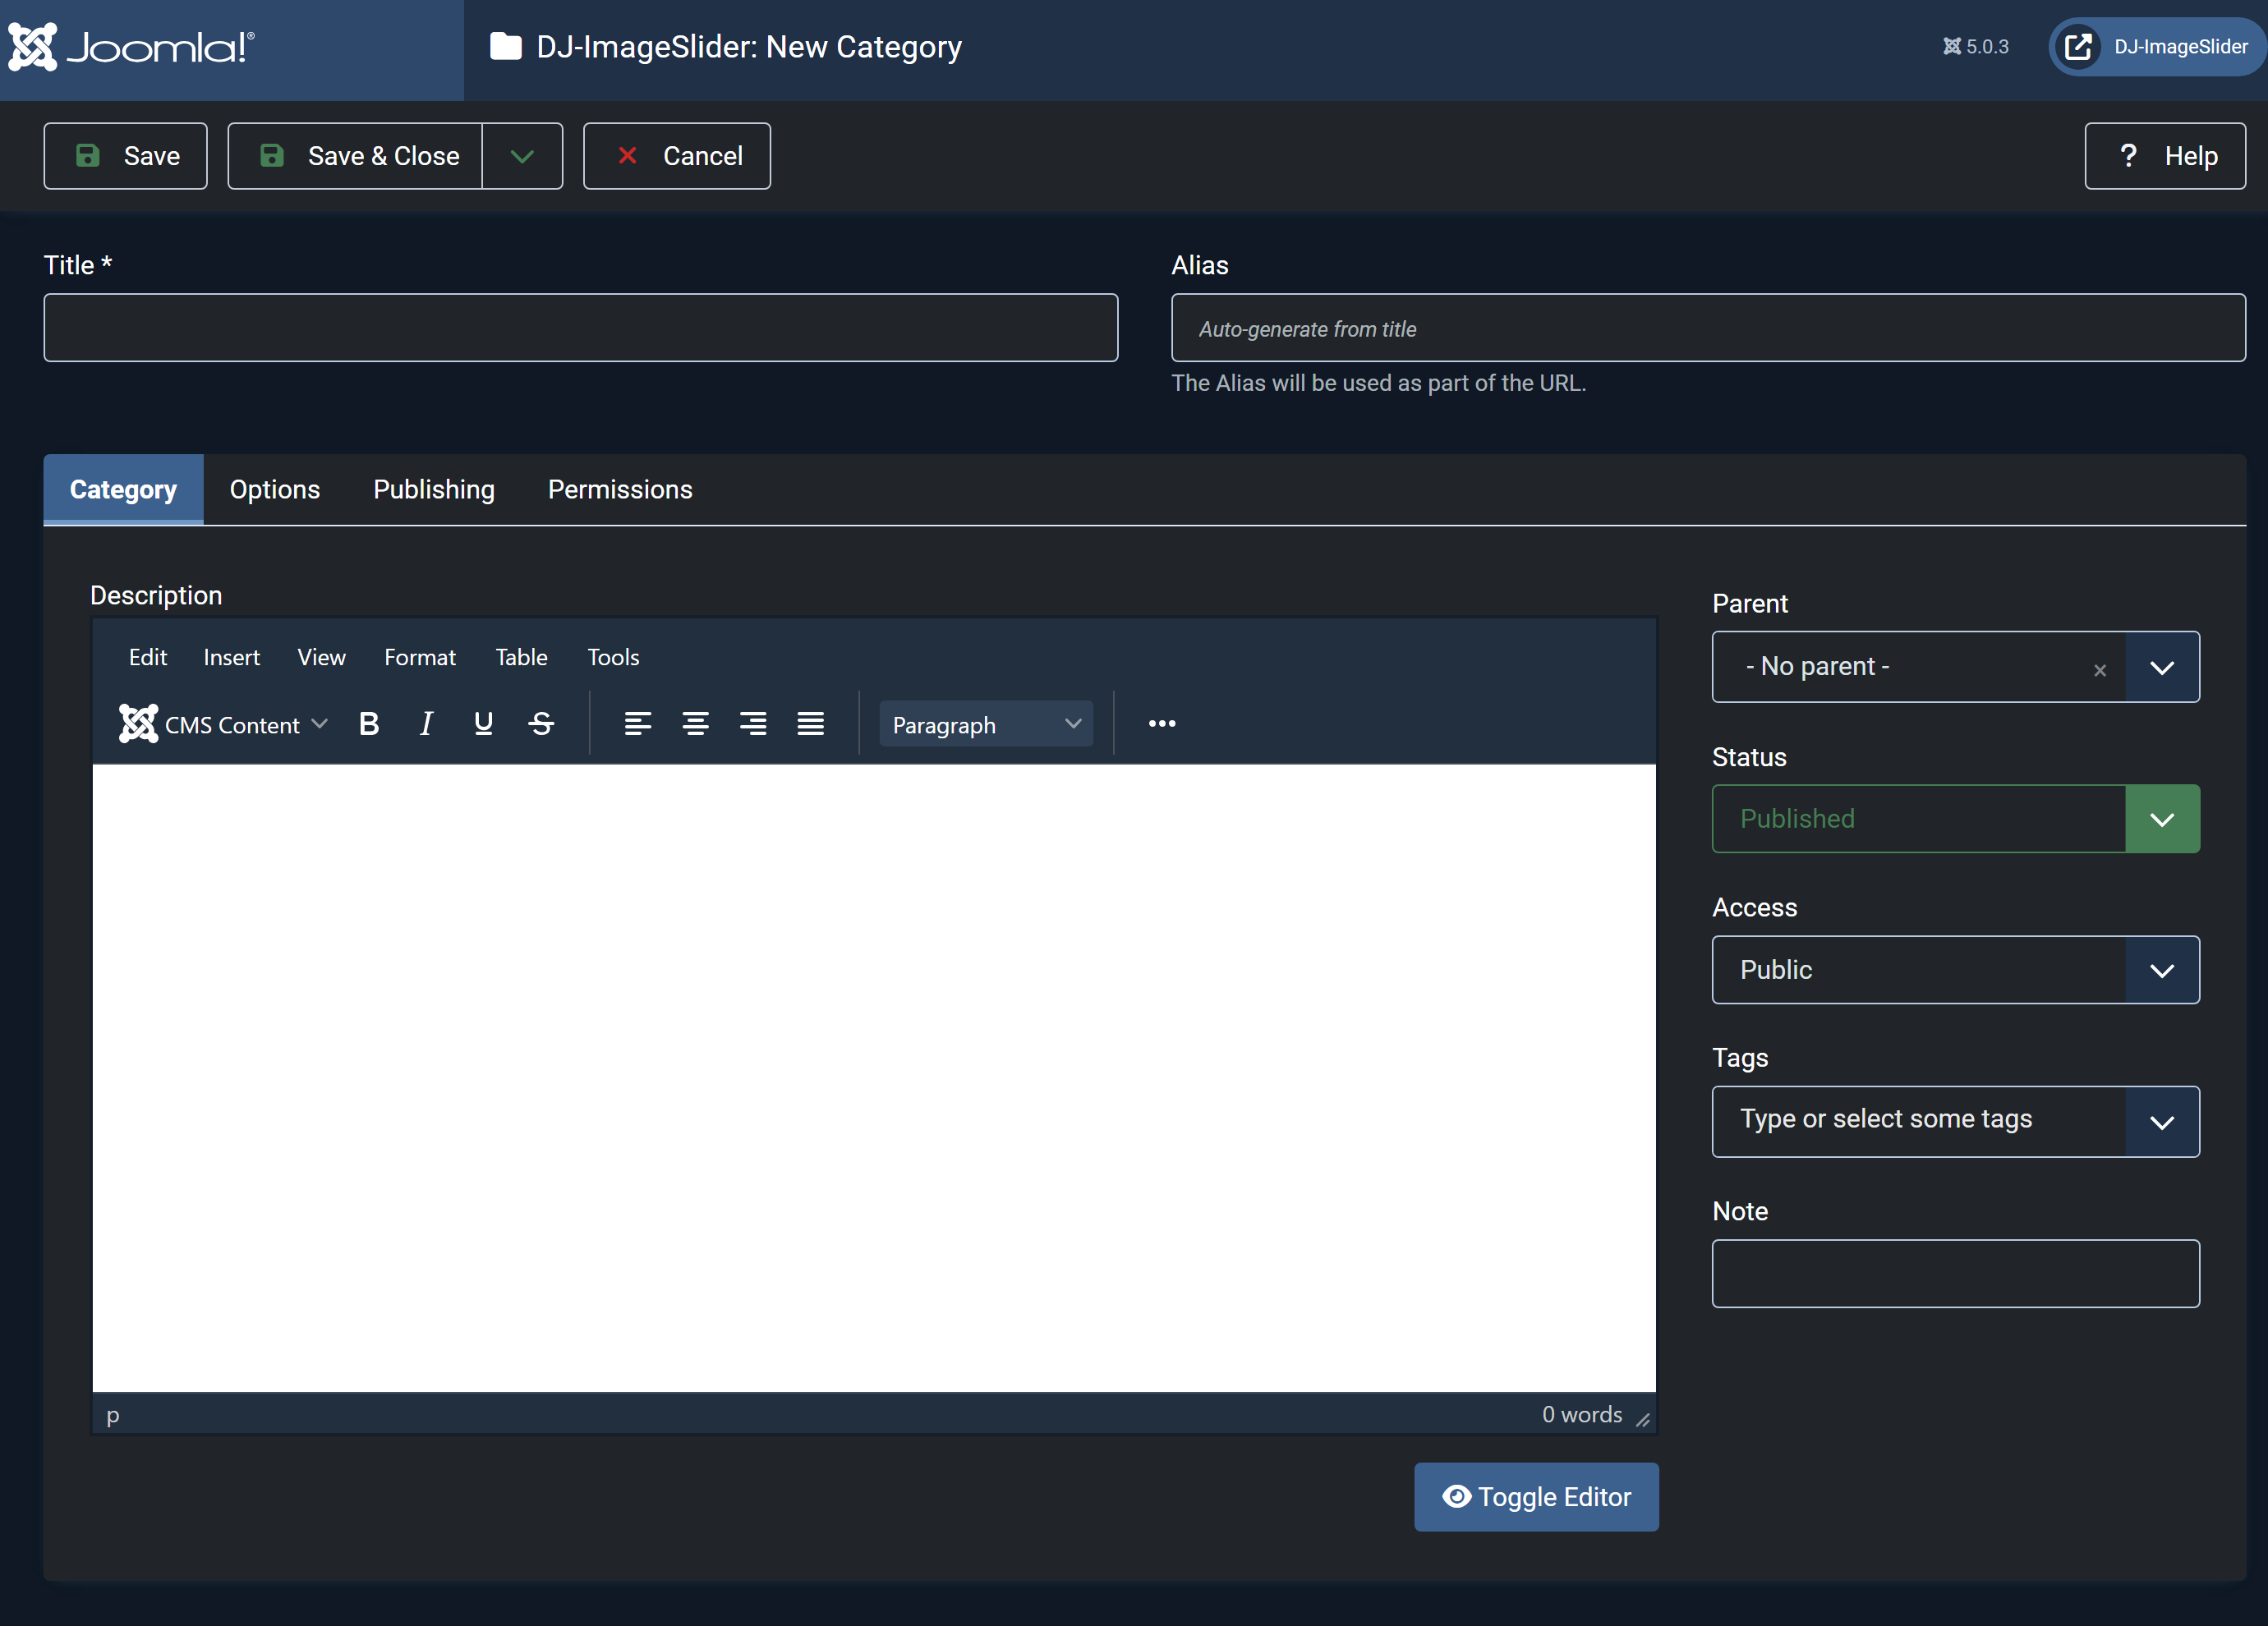Click the Save button
This screenshot has width=2268, height=1626.
click(x=126, y=156)
